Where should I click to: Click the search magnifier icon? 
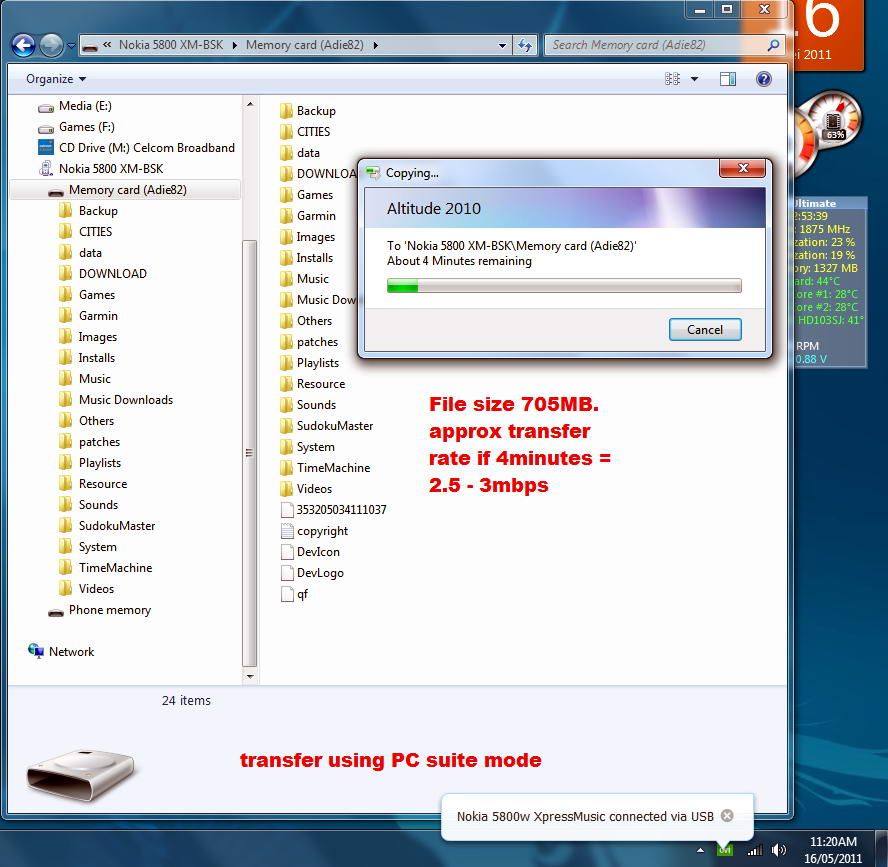[x=773, y=45]
